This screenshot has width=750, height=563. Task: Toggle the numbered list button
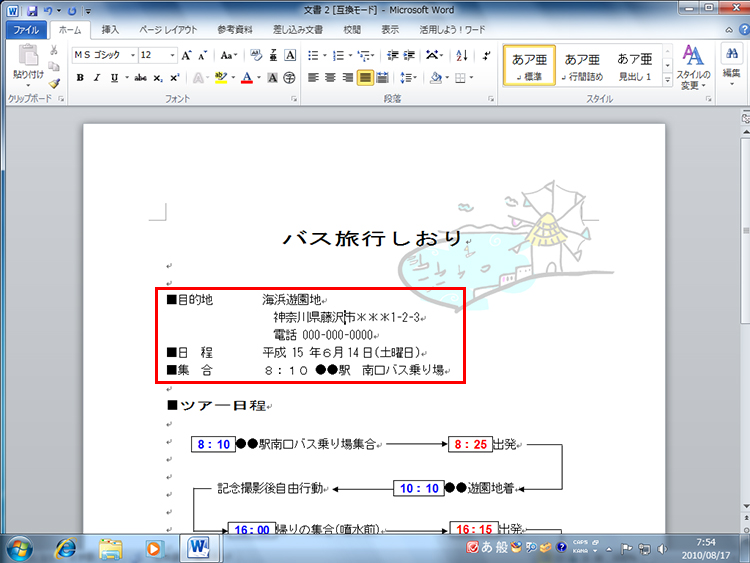(339, 55)
